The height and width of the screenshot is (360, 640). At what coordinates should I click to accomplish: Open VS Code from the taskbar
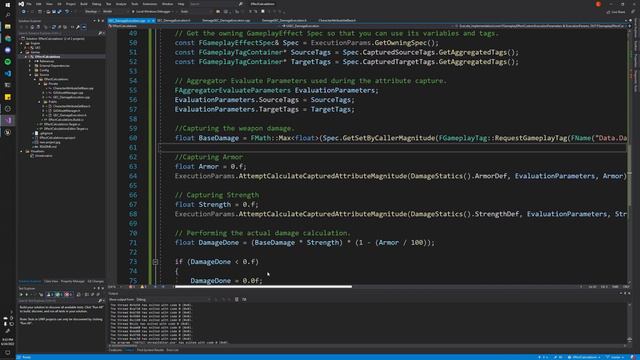(x=8, y=74)
